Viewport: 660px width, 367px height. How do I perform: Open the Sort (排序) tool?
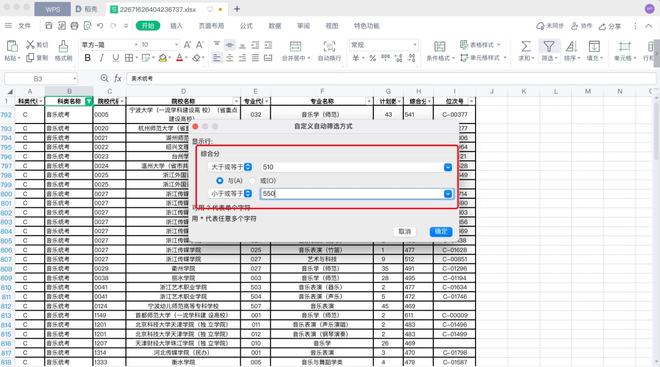[x=571, y=46]
